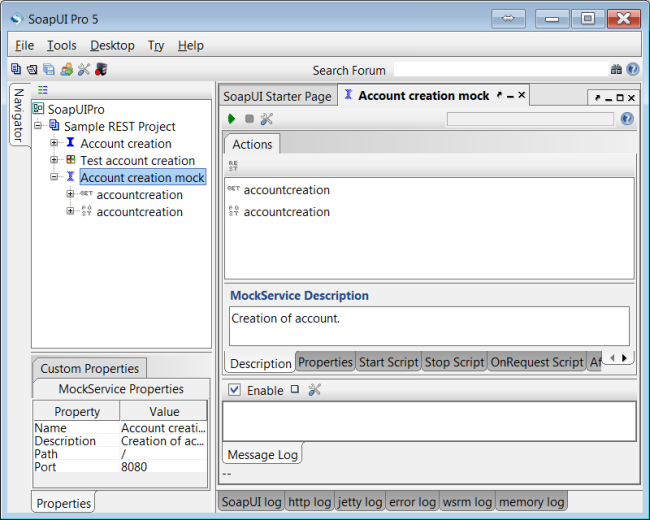Close the Account creation mock tab
650x520 pixels.
pos(521,95)
